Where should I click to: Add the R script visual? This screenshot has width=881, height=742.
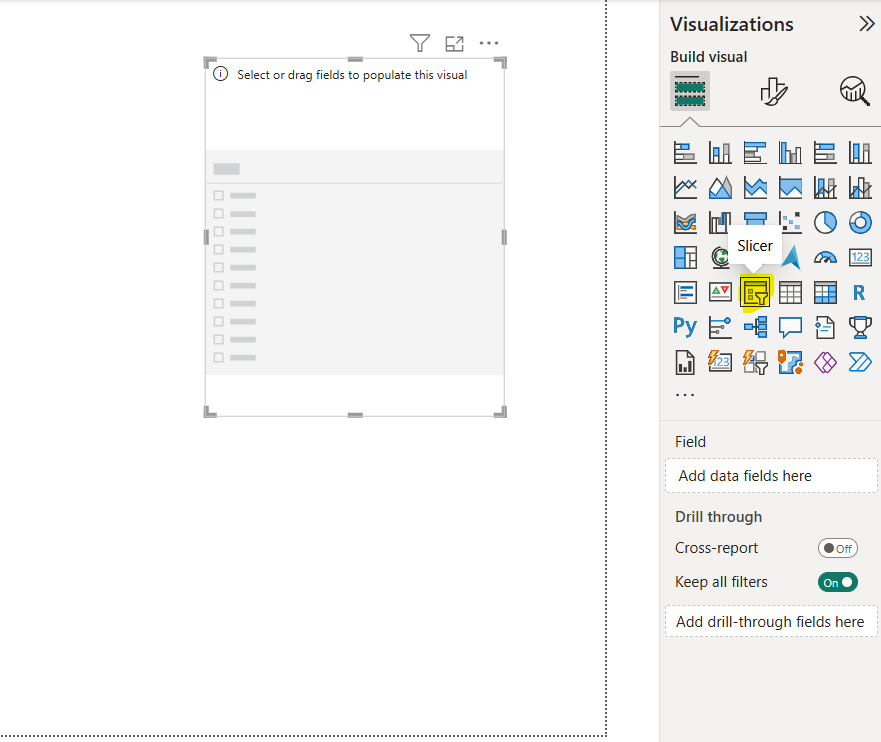[x=859, y=293]
